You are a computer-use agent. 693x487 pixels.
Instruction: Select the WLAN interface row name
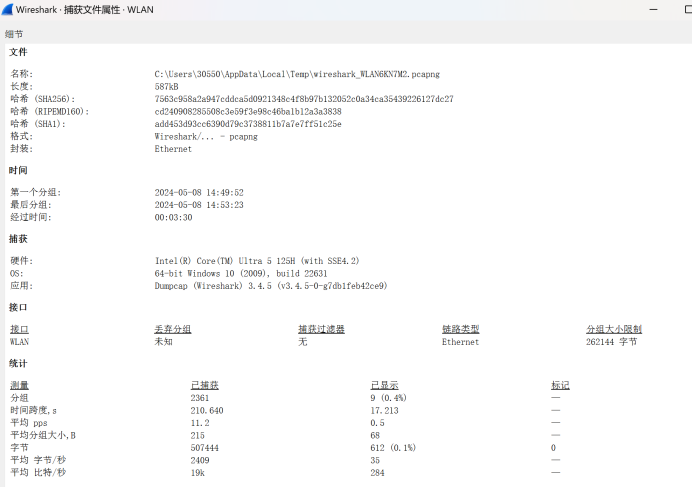click(19, 342)
